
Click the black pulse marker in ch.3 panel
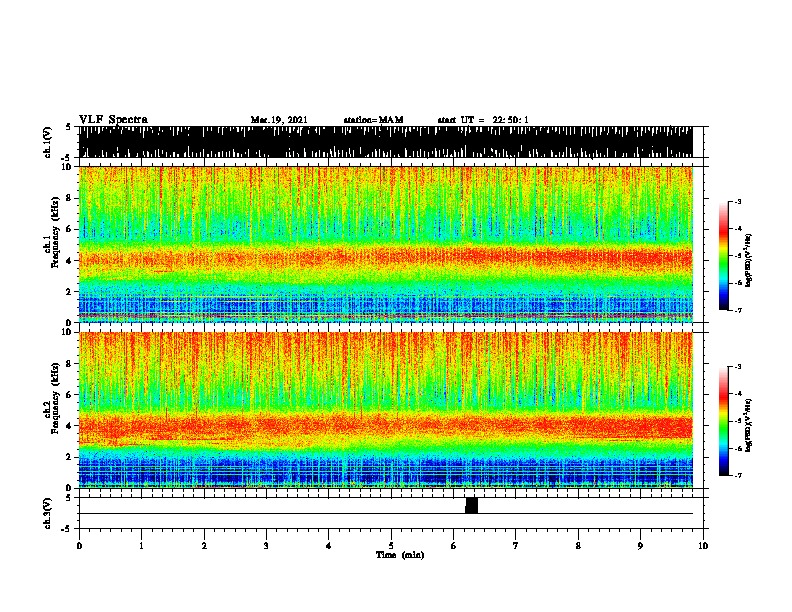pos(471,505)
